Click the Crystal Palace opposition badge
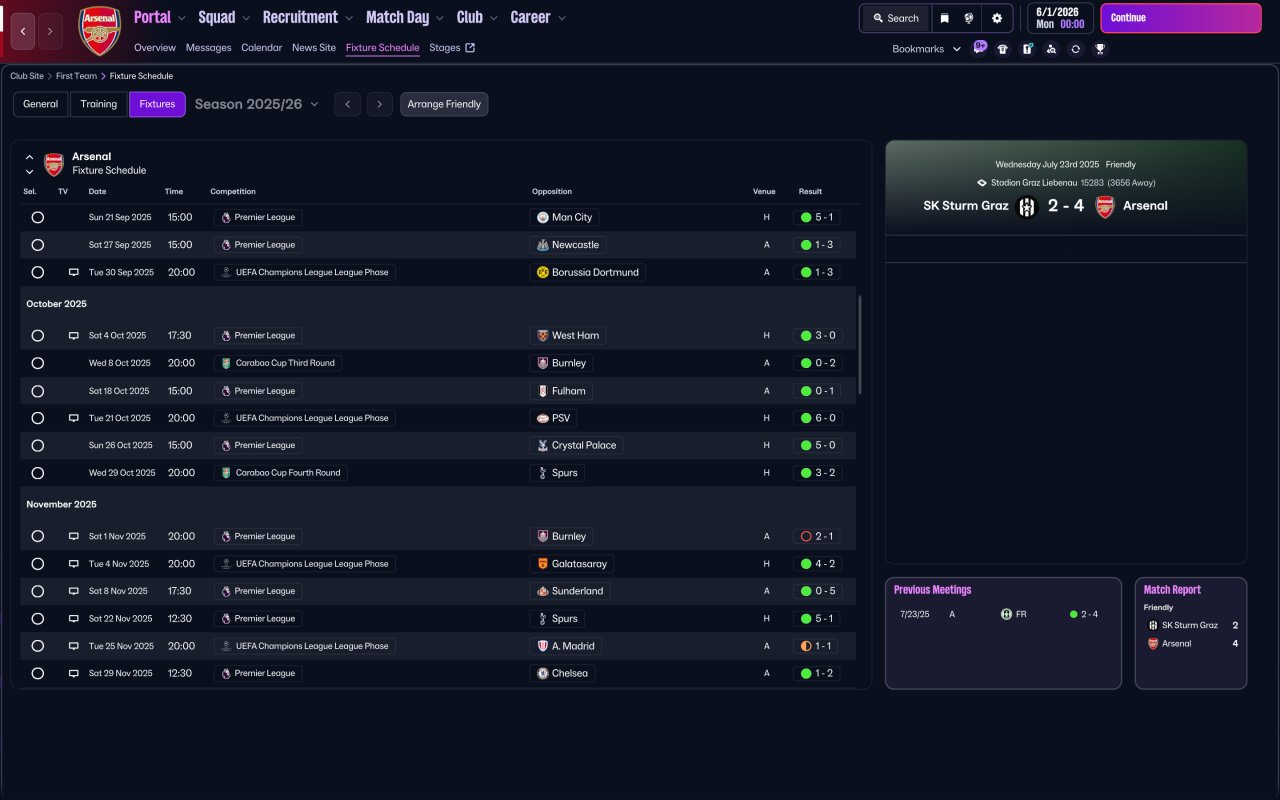The height and width of the screenshot is (800, 1280). [x=543, y=445]
